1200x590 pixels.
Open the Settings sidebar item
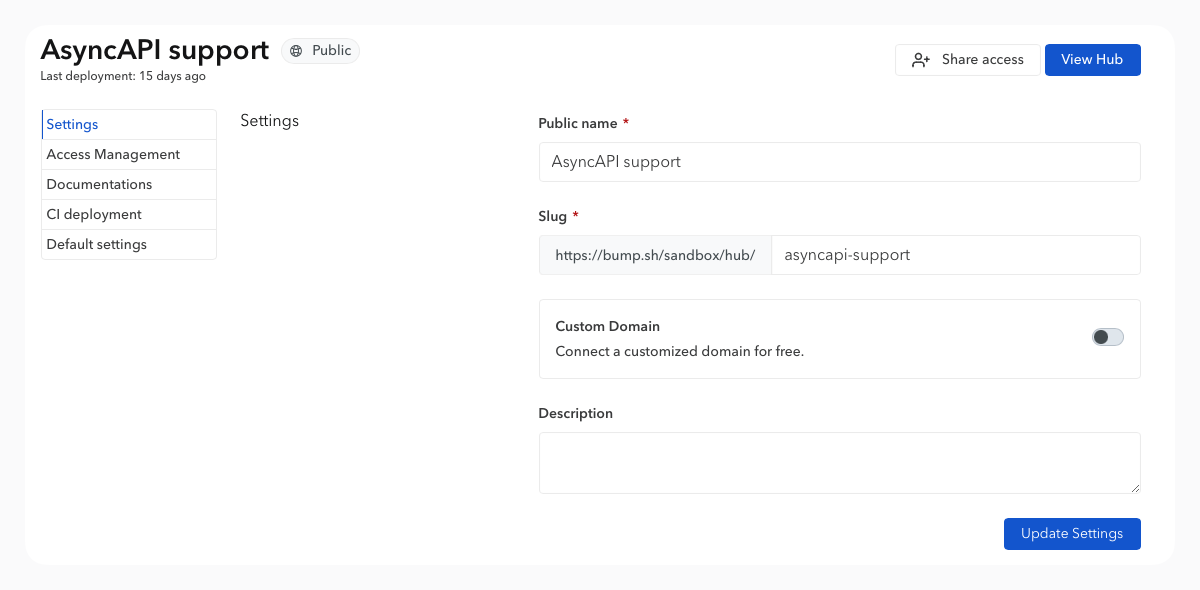coord(72,125)
